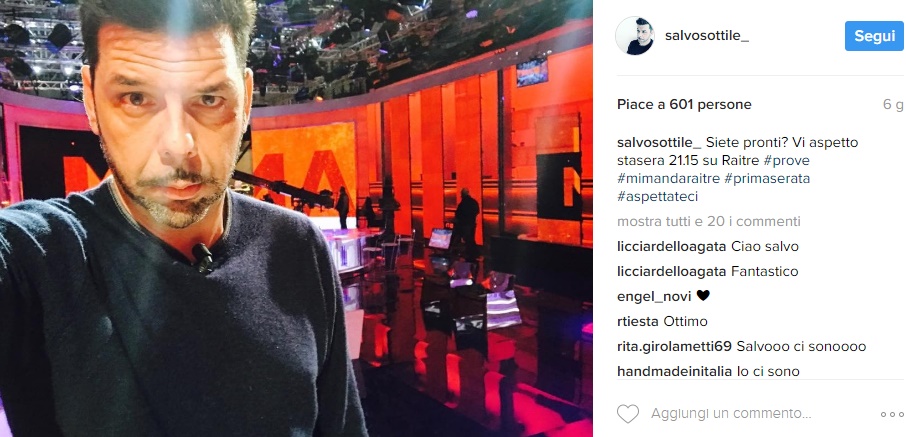The image size is (906, 437).
Task: Click the '6 g' post timestamp
Action: coord(893,105)
